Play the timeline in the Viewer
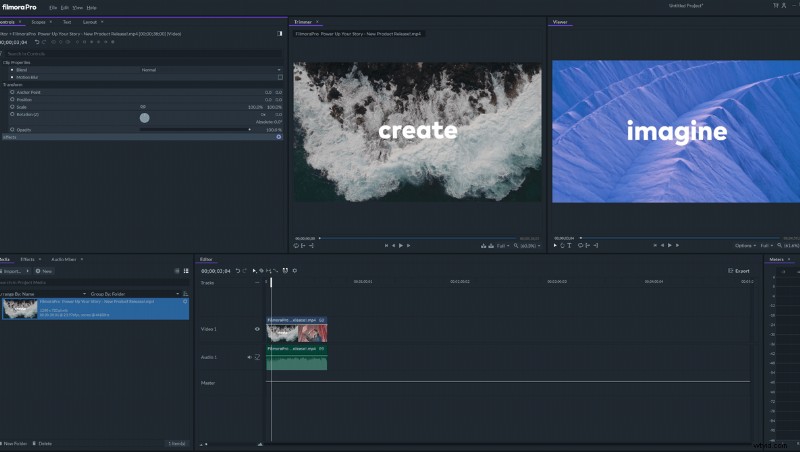This screenshot has width=800, height=452. click(670, 245)
